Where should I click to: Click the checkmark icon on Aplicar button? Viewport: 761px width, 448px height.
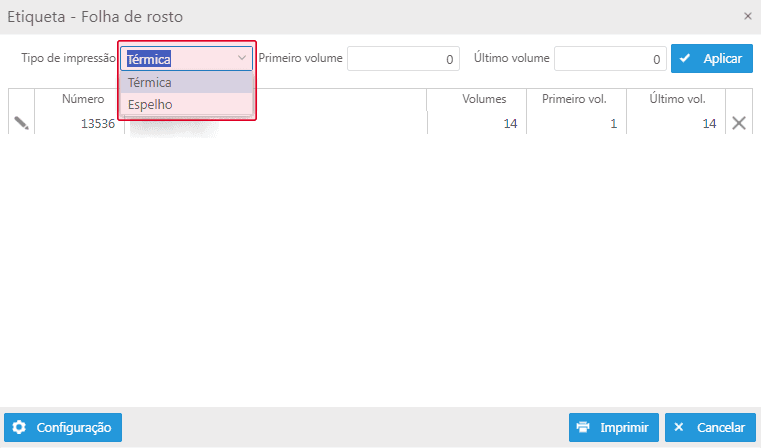point(685,58)
